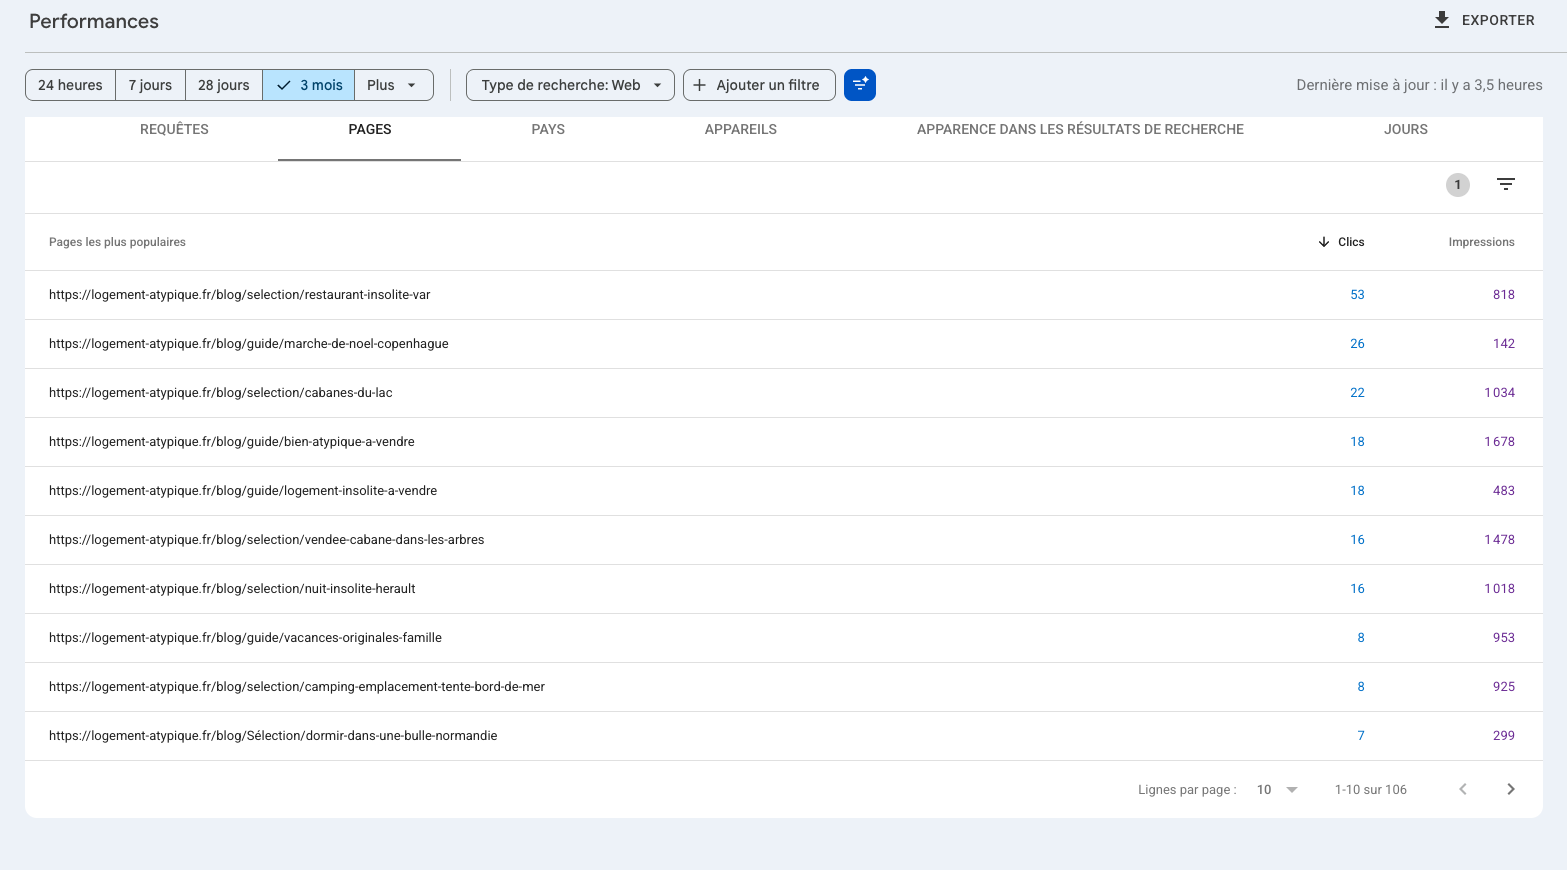Image resolution: width=1567 pixels, height=870 pixels.
Task: Switch to the Pays tab
Action: (548, 129)
